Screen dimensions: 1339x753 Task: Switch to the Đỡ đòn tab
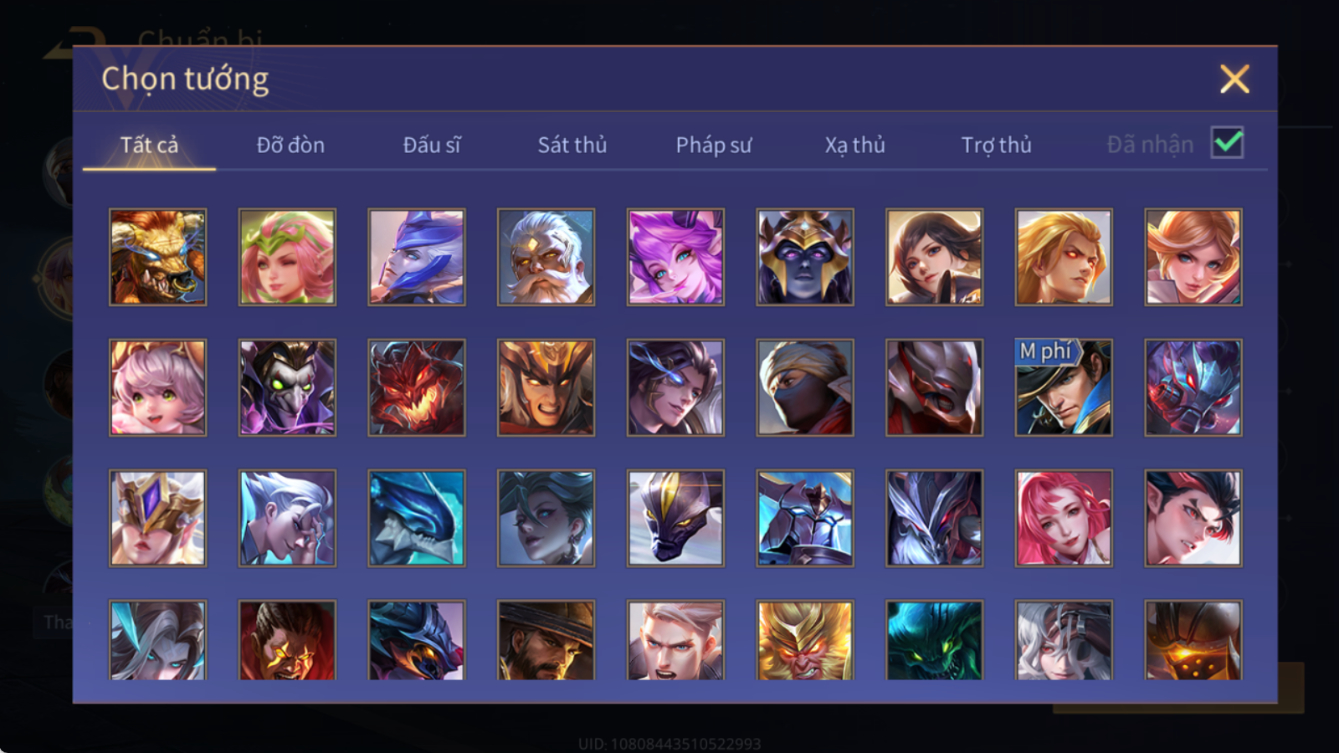pos(291,145)
